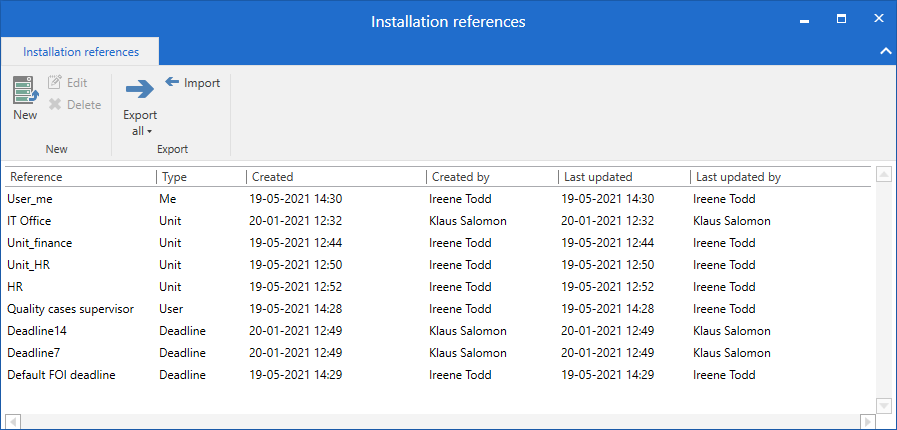
Task: Maximize the Installation references window
Action: tap(841, 19)
